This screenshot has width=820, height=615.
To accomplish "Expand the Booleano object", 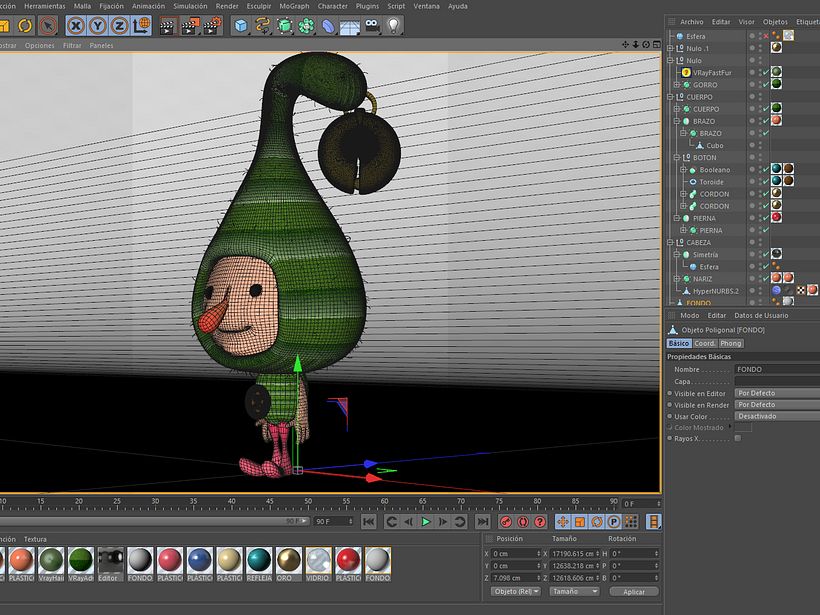I will coord(684,169).
